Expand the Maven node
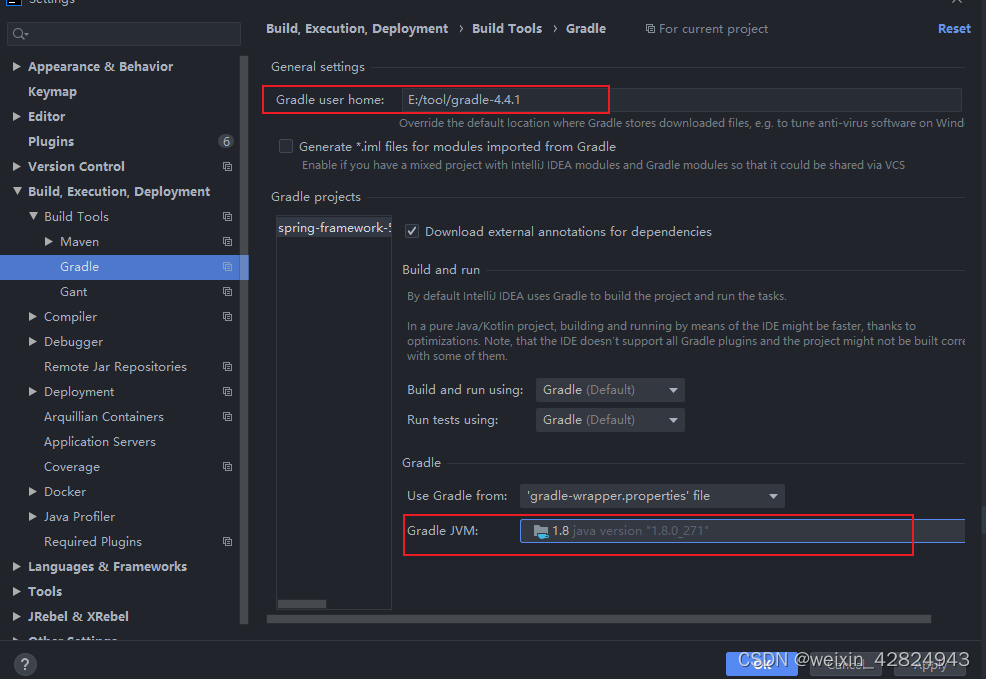Viewport: 986px width, 679px height. point(49,241)
